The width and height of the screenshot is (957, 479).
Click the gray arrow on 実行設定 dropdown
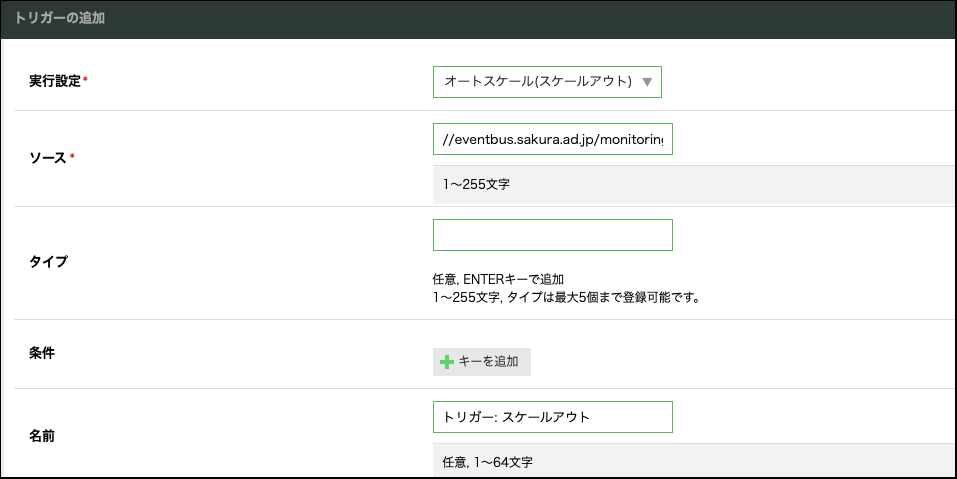[647, 83]
